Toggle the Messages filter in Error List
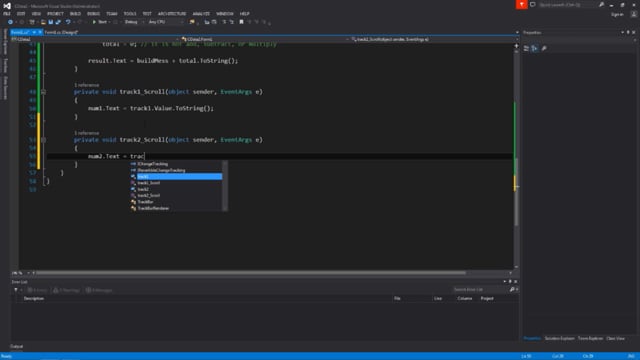The image size is (640, 360). coord(99,290)
